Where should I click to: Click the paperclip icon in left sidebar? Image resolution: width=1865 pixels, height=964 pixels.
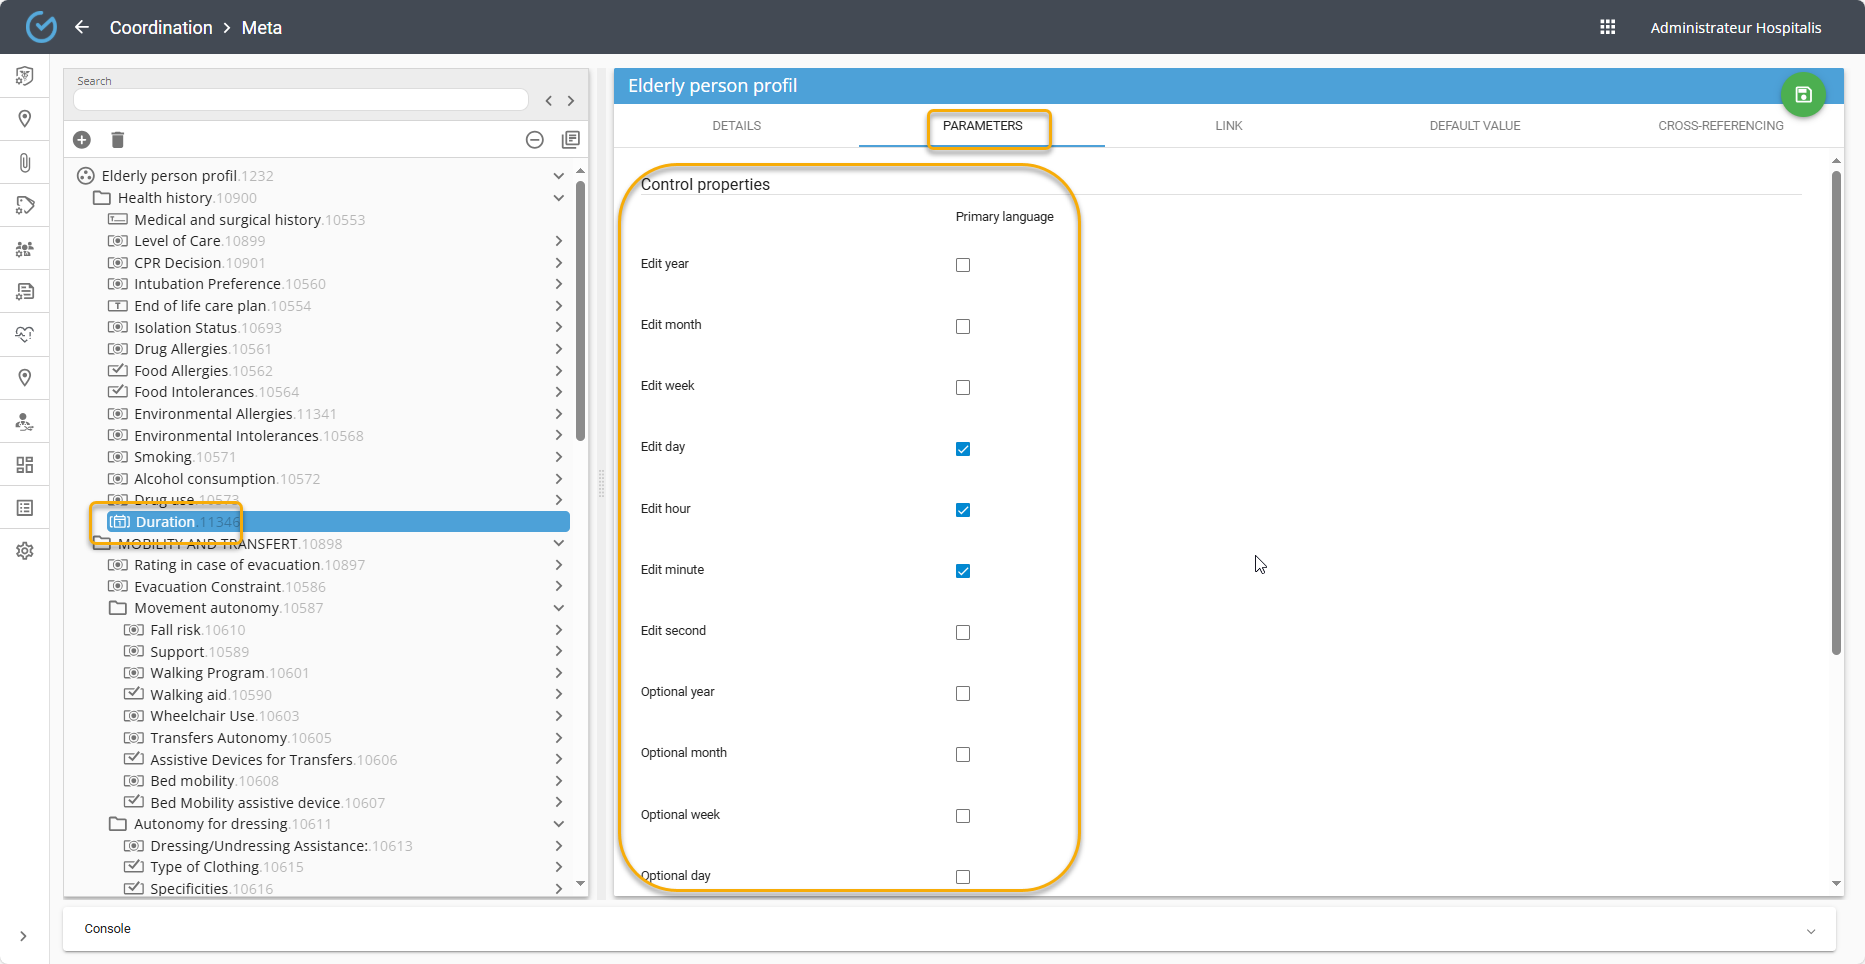coord(25,162)
